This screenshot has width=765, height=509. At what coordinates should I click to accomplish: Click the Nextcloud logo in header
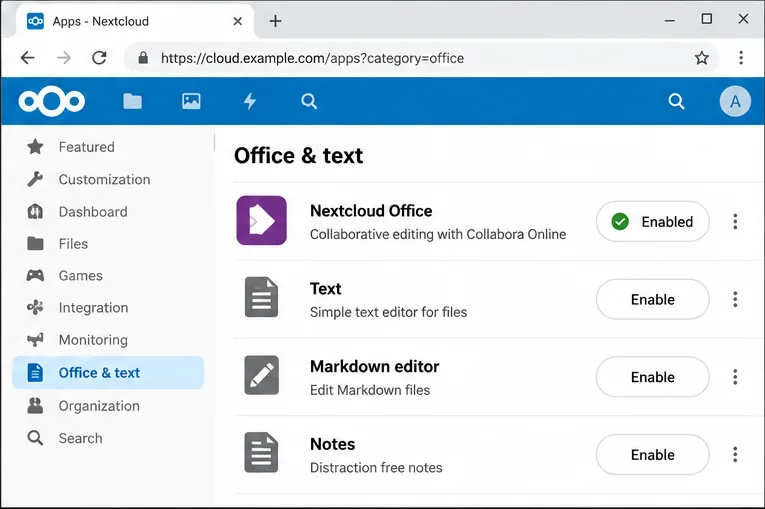coord(52,102)
